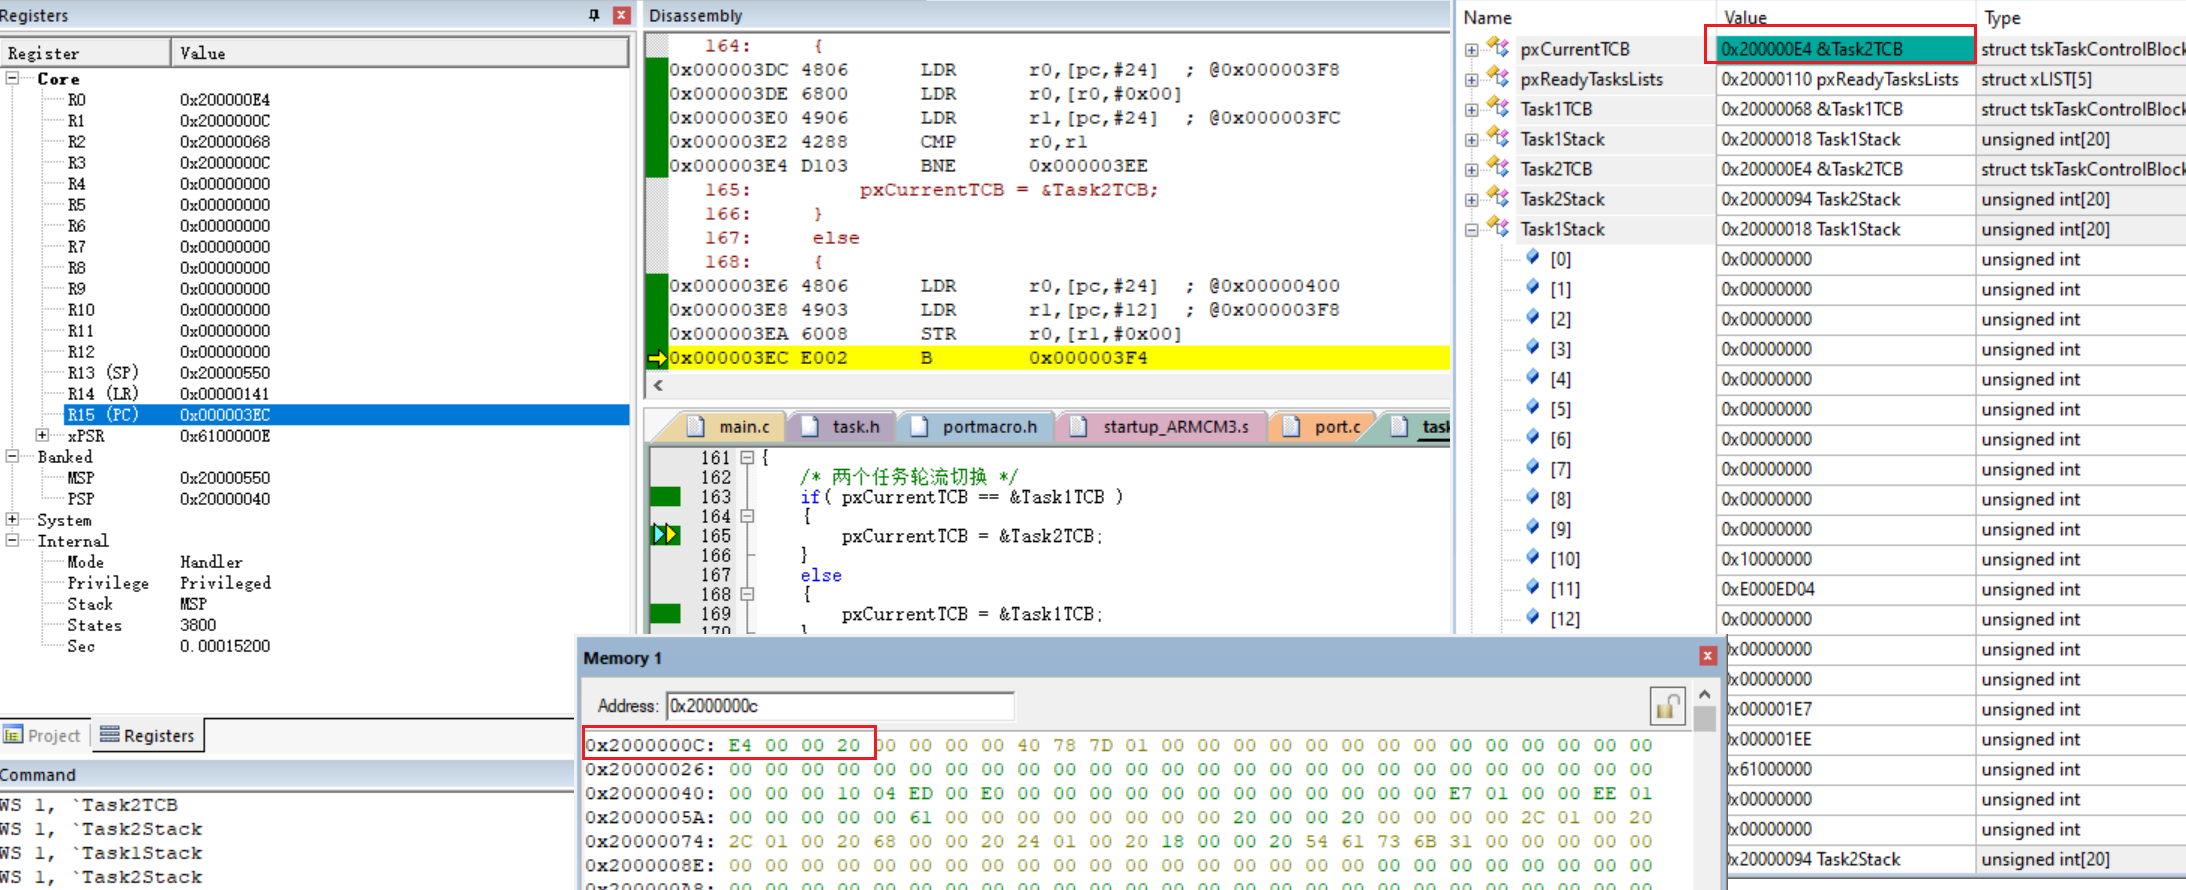The width and height of the screenshot is (2186, 890).
Task: Click the Type column header
Action: pos(2080,18)
